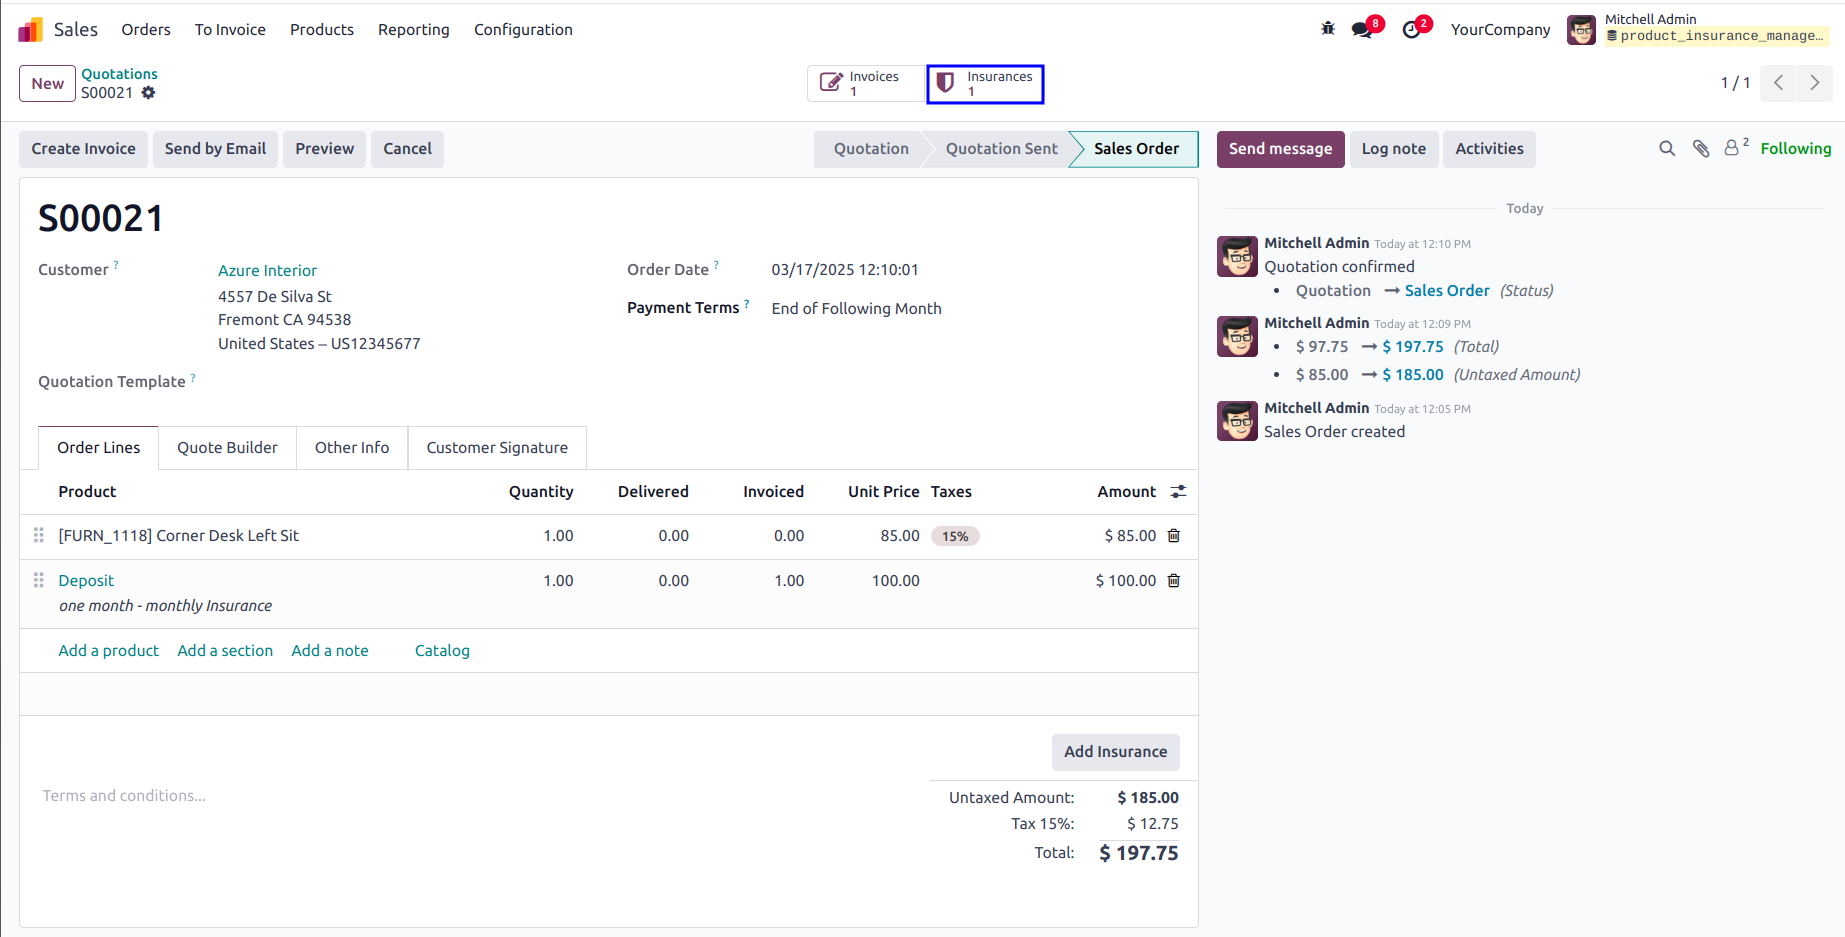Open optional columns settings in order lines
Viewport: 1845px width, 937px height.
point(1179,492)
